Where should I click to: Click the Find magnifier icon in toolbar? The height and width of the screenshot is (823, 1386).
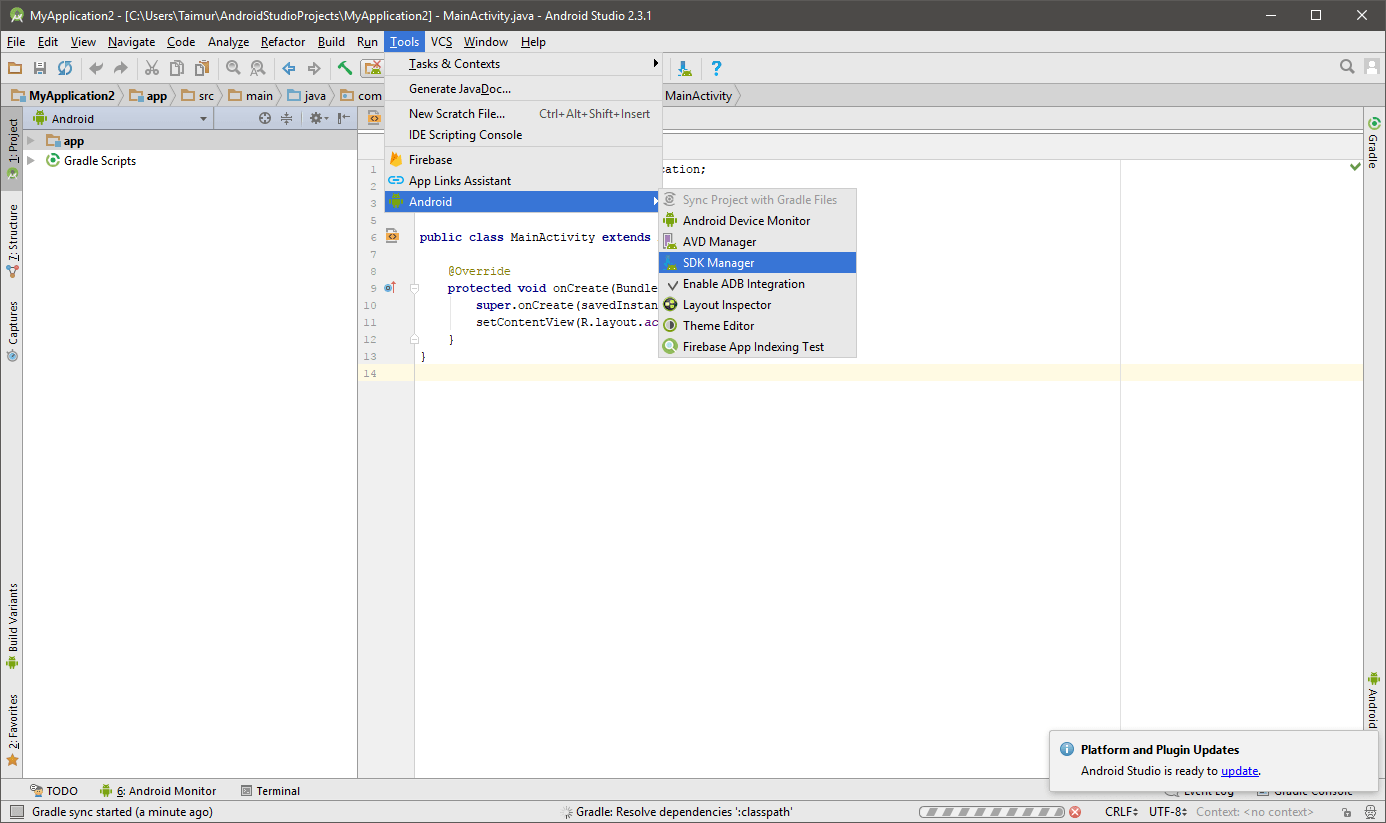click(x=233, y=68)
